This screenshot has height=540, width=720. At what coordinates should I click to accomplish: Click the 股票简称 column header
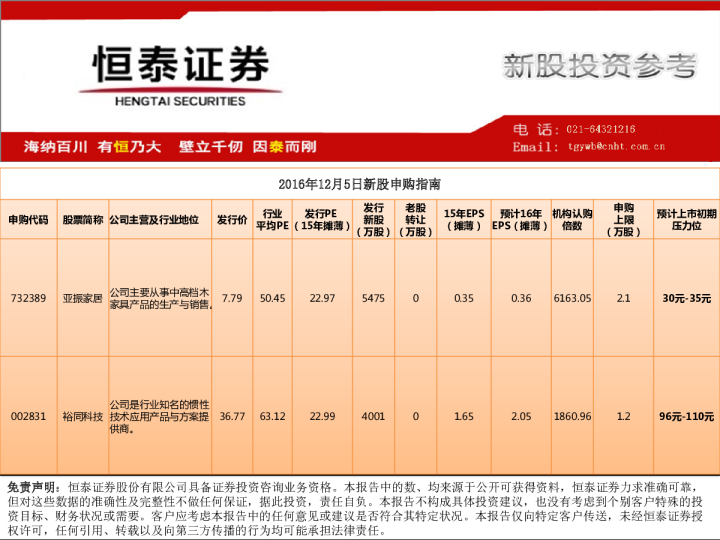[x=83, y=220]
